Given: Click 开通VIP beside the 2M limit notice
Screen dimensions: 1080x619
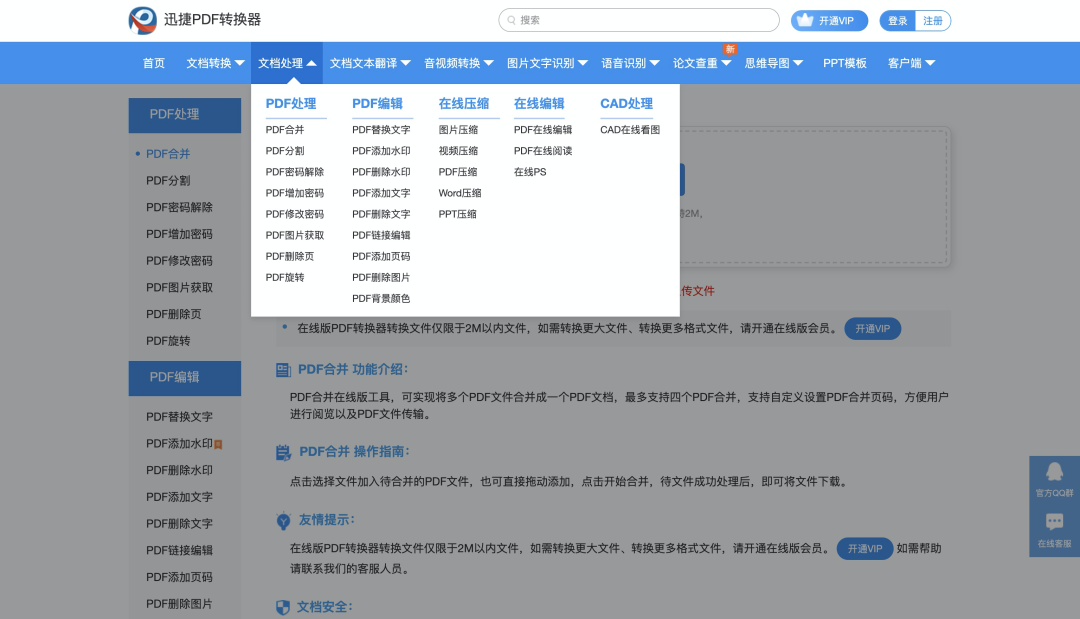Looking at the screenshot, I should 873,329.
